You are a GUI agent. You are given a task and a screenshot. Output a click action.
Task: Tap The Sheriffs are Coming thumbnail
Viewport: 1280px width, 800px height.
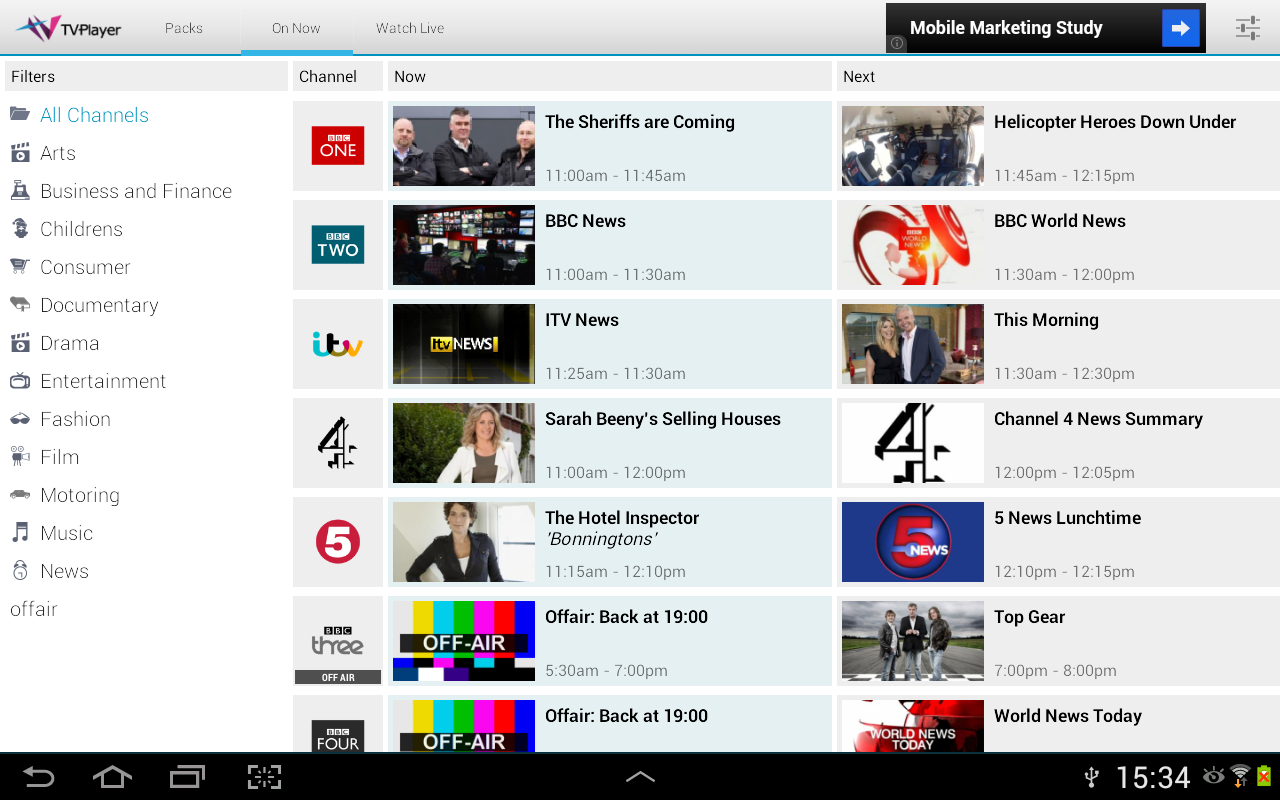[463, 145]
